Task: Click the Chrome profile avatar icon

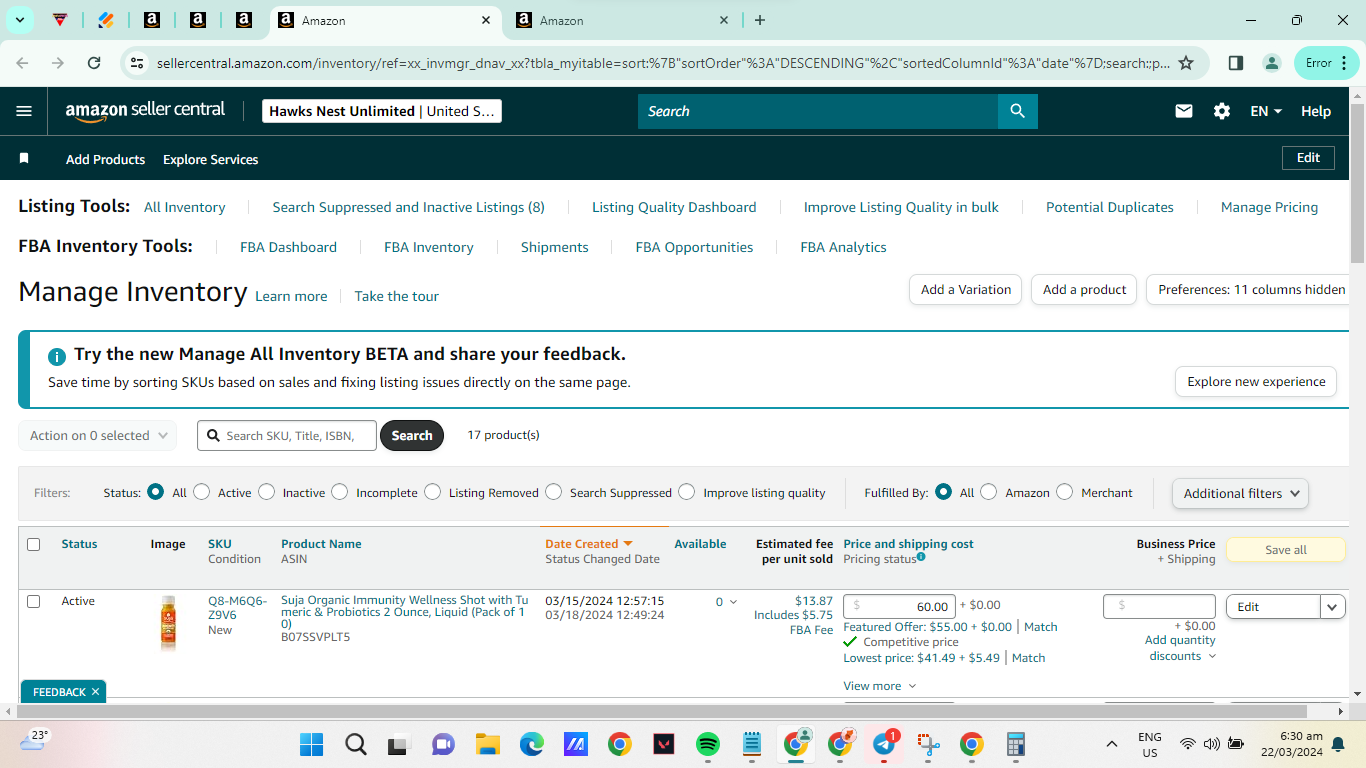Action: pyautogui.click(x=1272, y=63)
